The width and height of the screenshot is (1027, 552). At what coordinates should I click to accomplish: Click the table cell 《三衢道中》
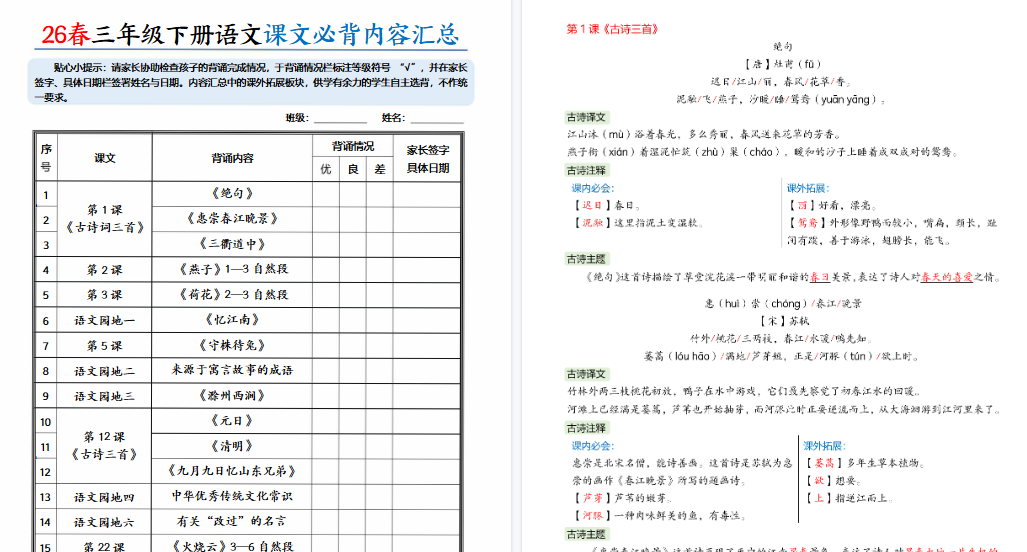(232, 244)
